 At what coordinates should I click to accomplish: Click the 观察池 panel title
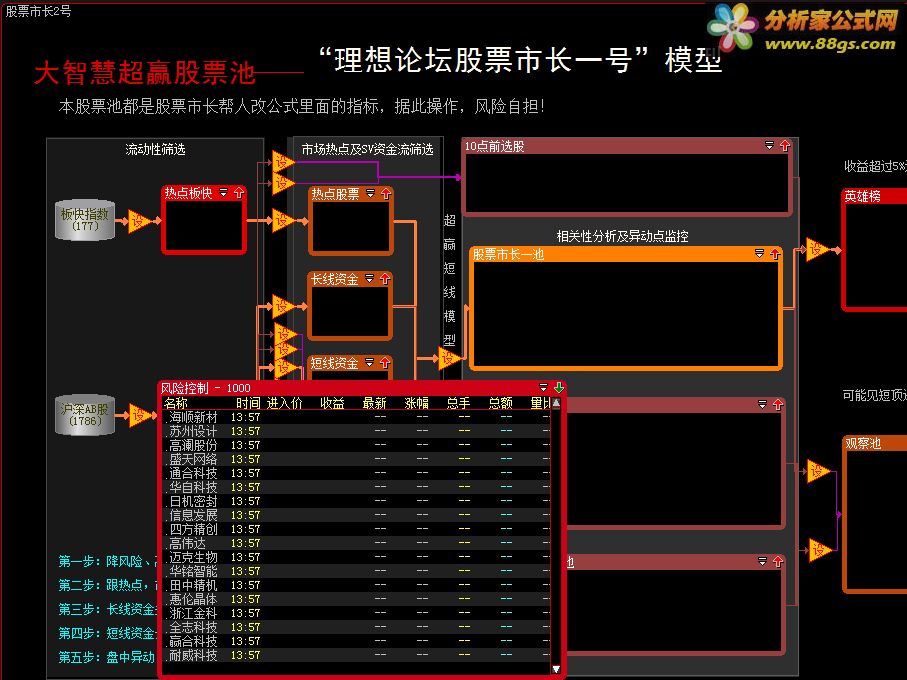pos(863,444)
